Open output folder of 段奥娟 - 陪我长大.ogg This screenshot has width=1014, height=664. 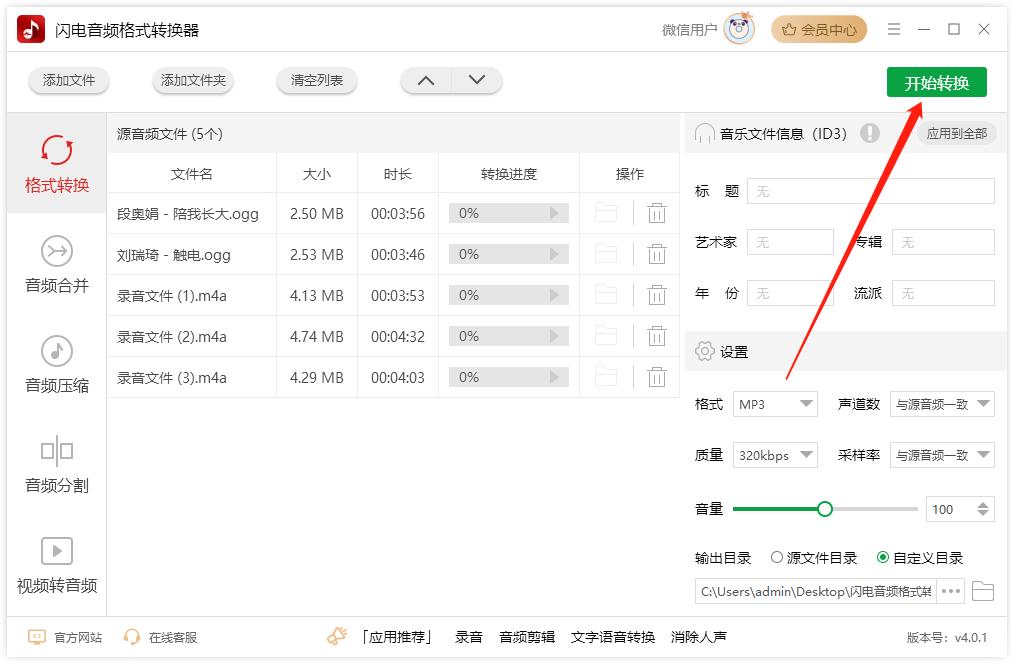click(x=606, y=212)
